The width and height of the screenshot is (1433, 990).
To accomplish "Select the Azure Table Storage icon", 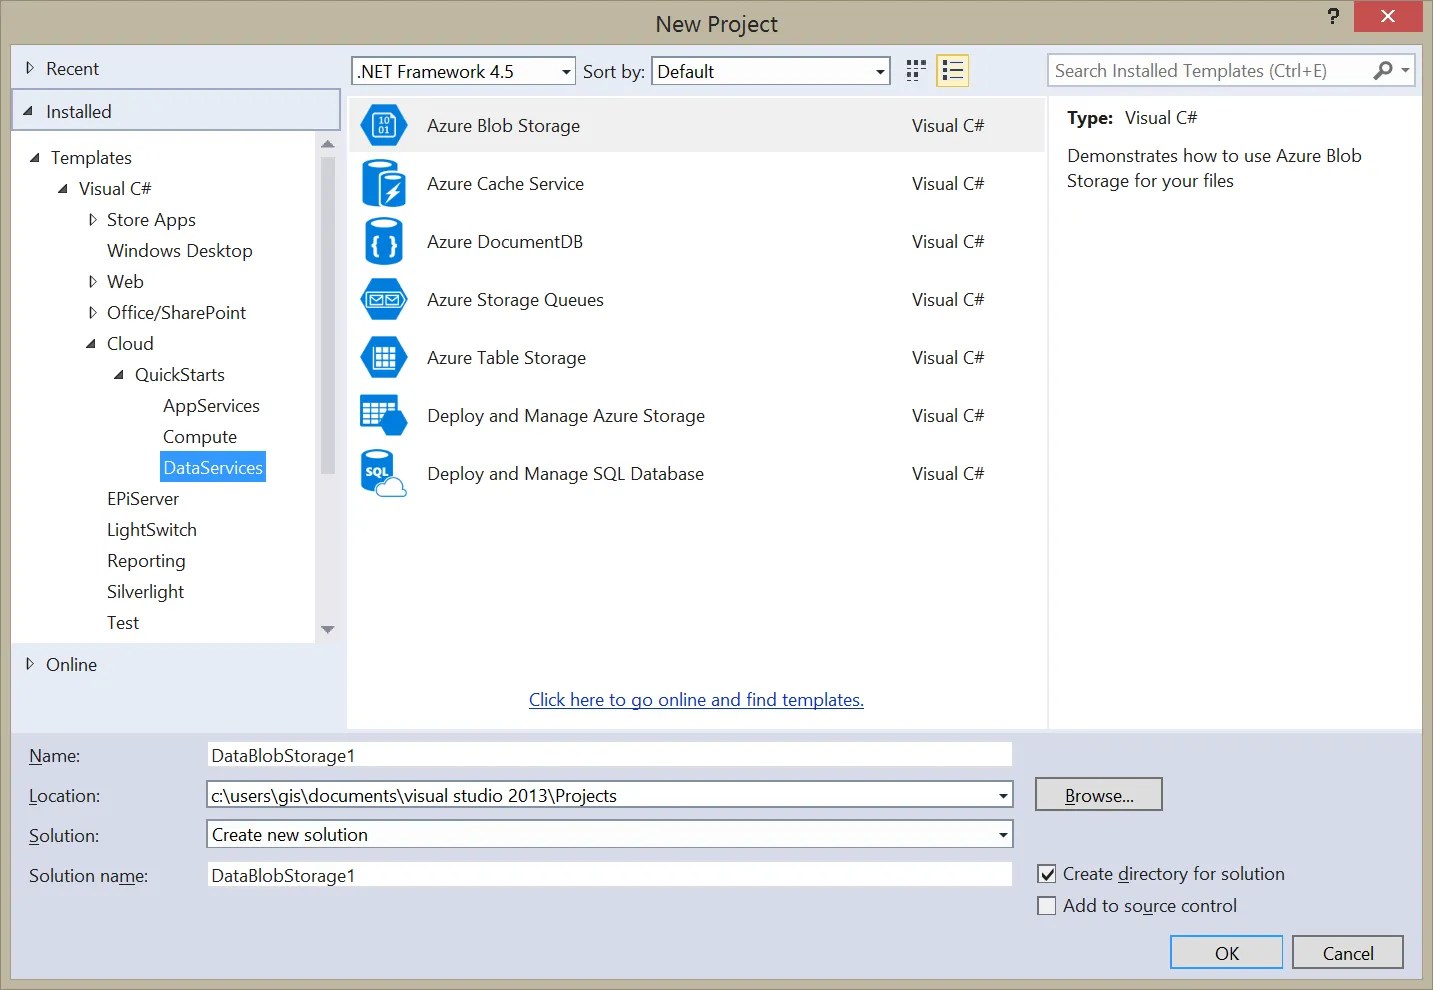I will pyautogui.click(x=384, y=358).
